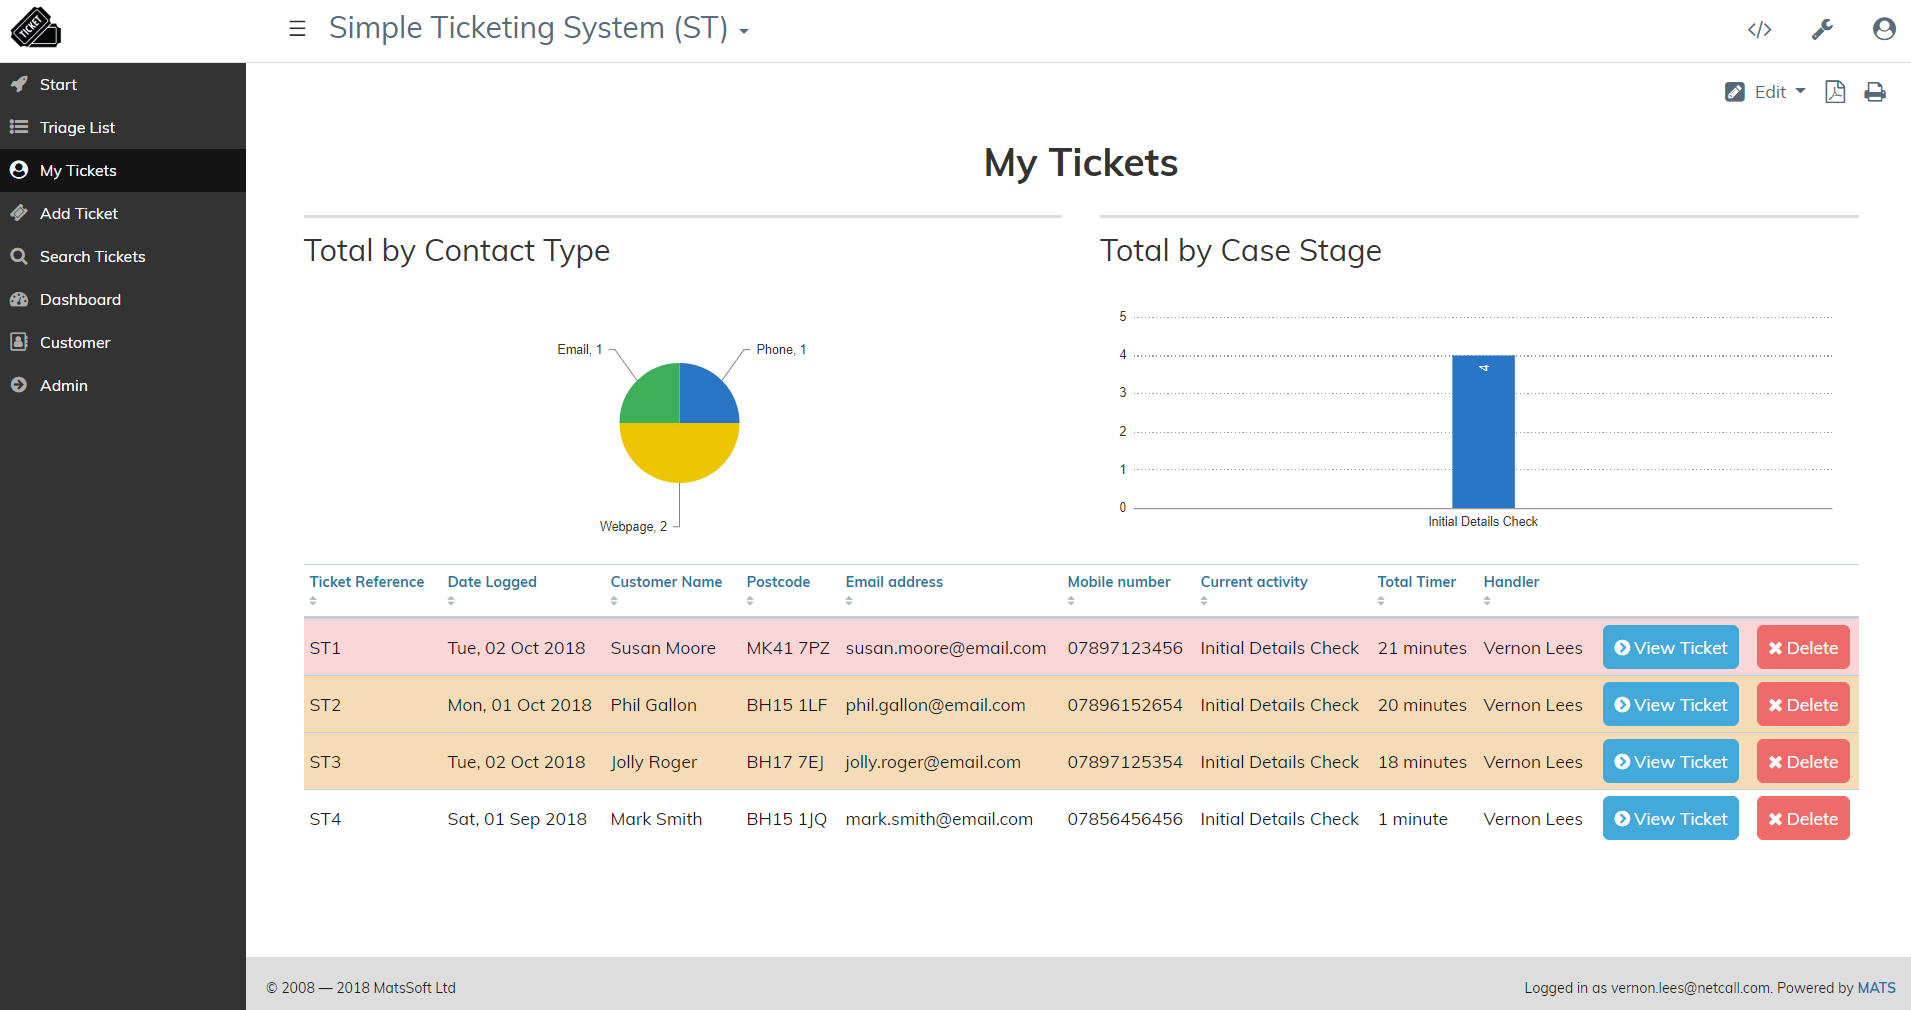This screenshot has width=1911, height=1010.
Task: Click the hamburger menu icon
Action: click(x=297, y=29)
